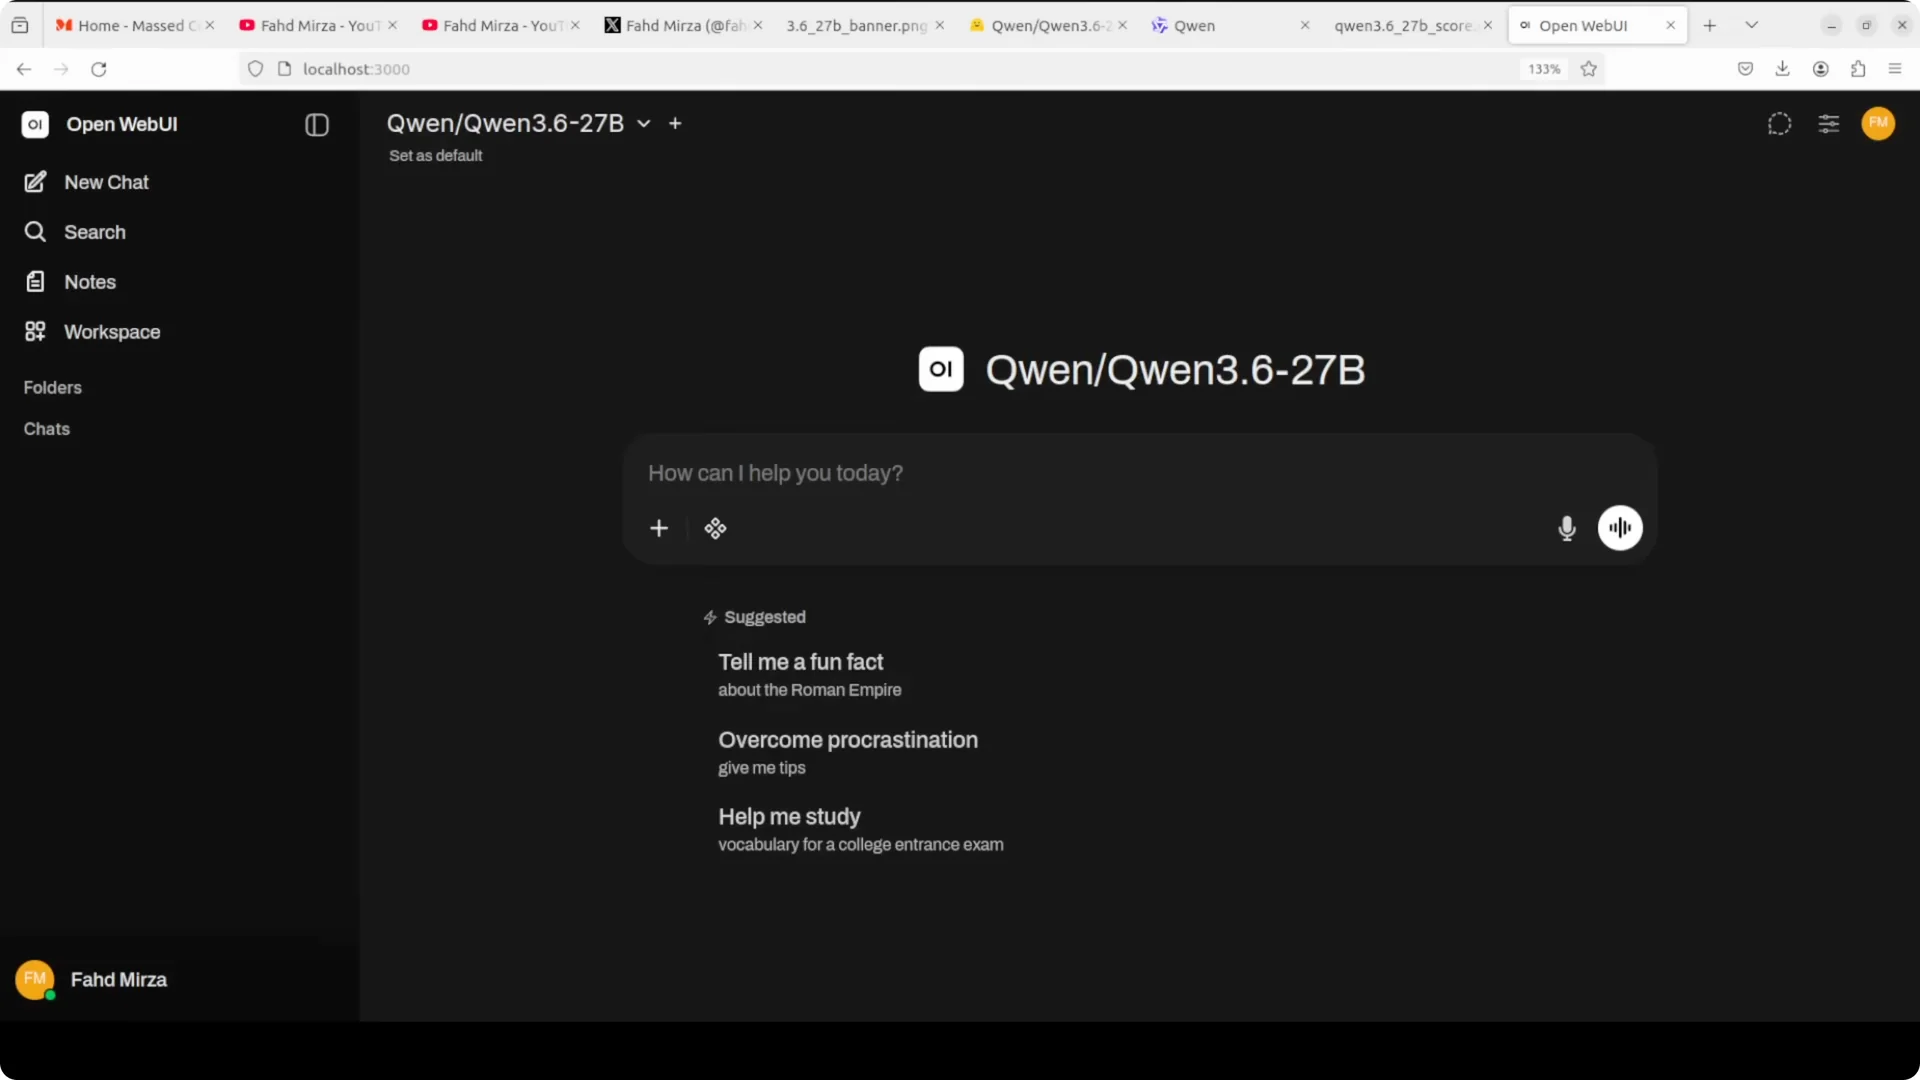The height and width of the screenshot is (1080, 1920).
Task: Click the Open WebUI logo icon
Action: [35, 124]
